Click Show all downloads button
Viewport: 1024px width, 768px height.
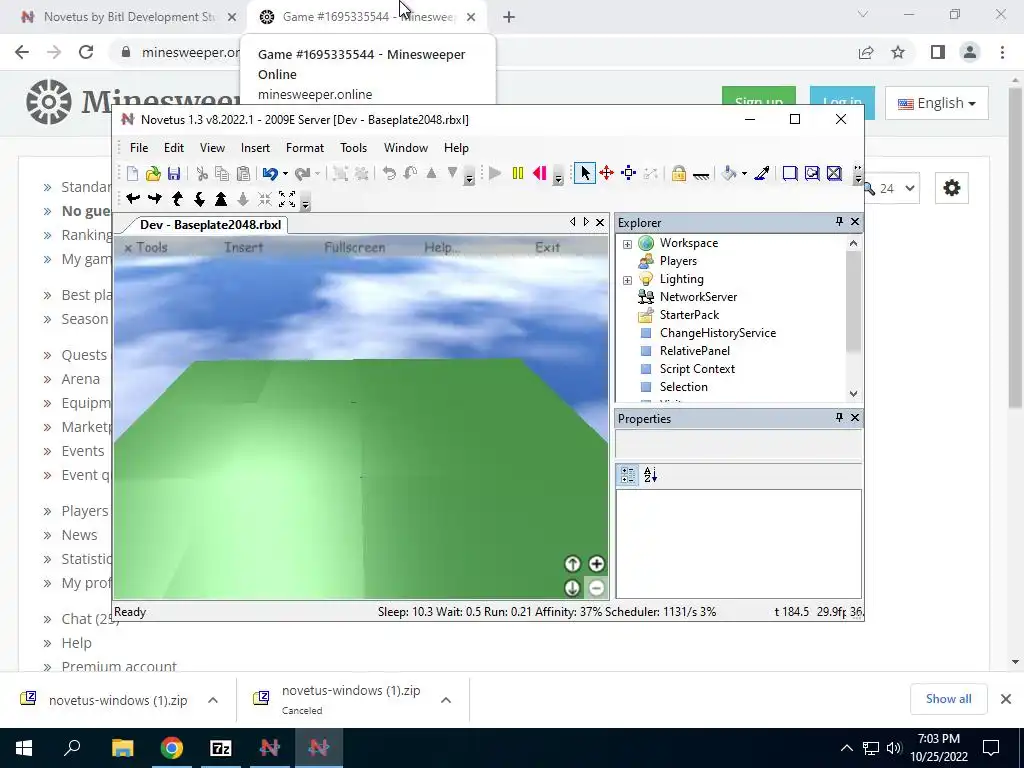click(948, 699)
